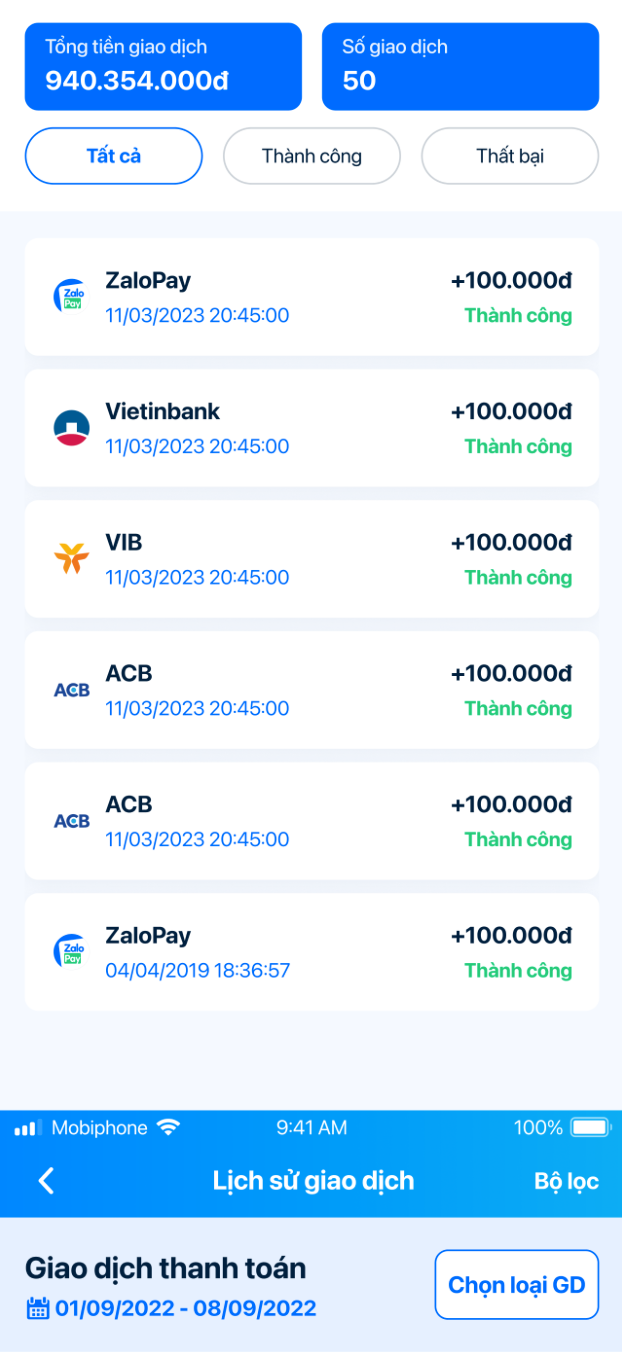This screenshot has width=622, height=1352.
Task: Open the Vietinbank transaction entry
Action: pos(312,428)
